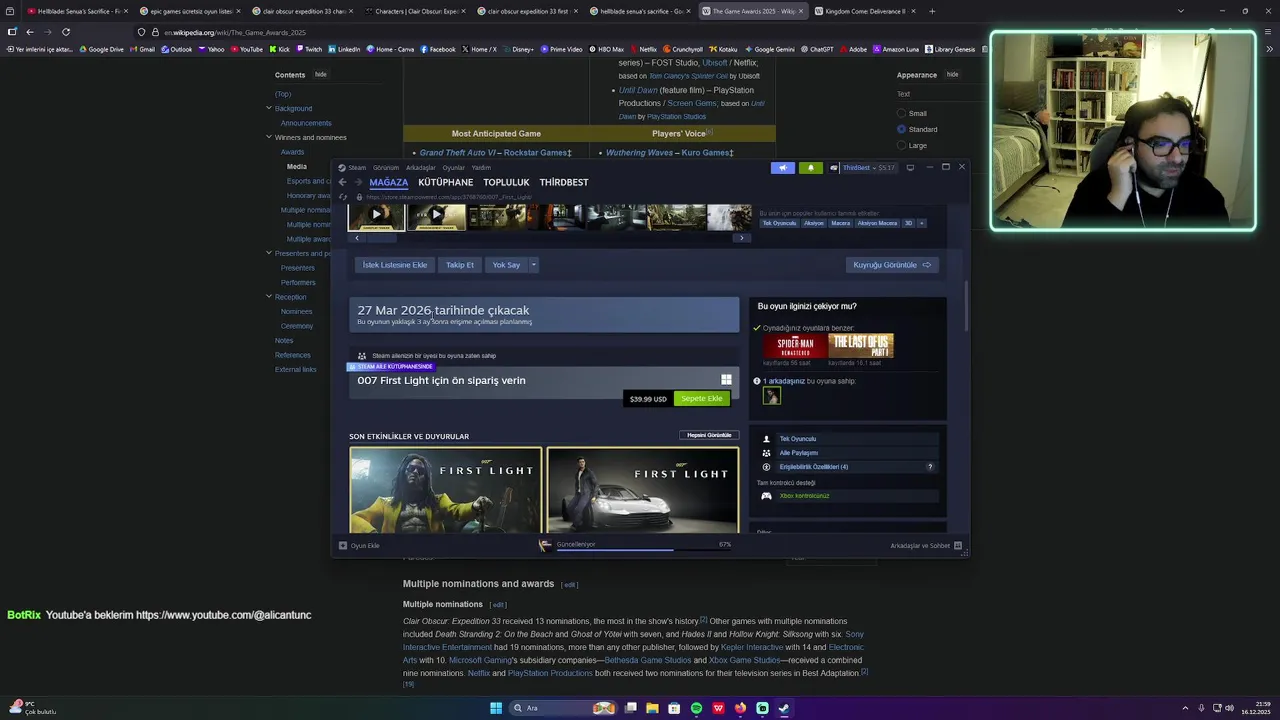Click The Last of Us Part I image
This screenshot has width=1280, height=720.
click(861, 346)
